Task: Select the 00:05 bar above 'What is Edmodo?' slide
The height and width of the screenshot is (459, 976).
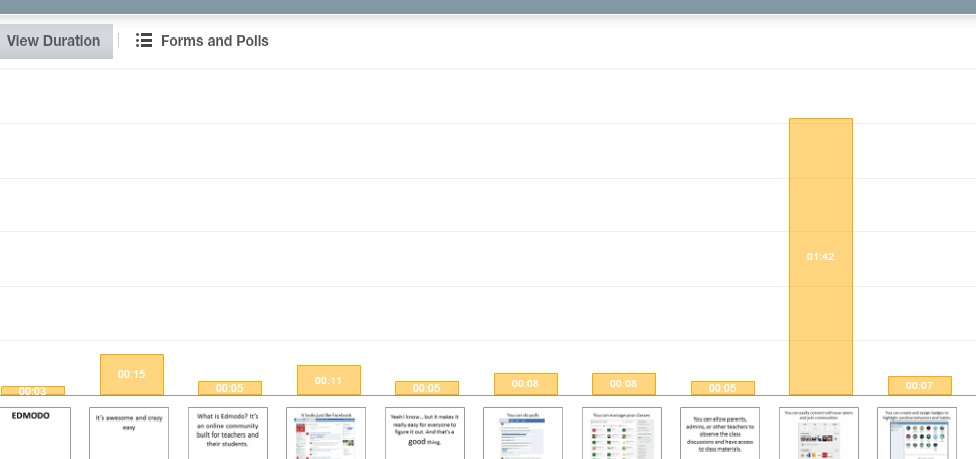Action: point(229,388)
